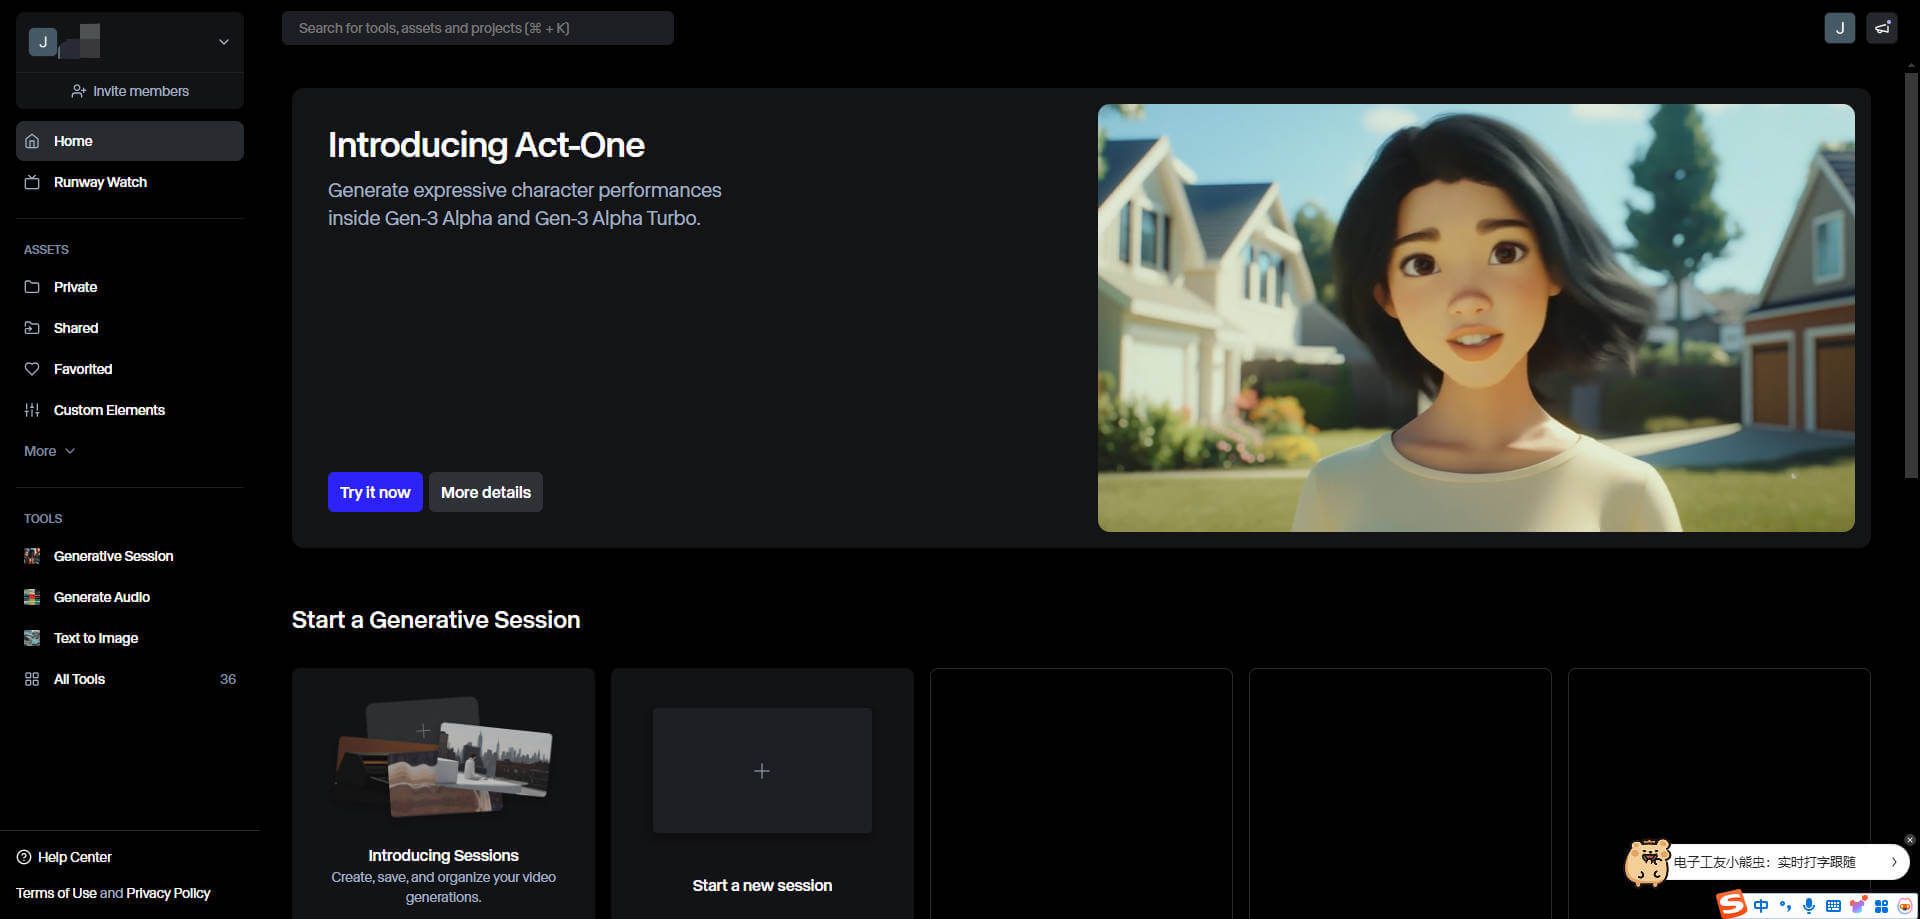
Task: Click Invite members button
Action: (130, 91)
